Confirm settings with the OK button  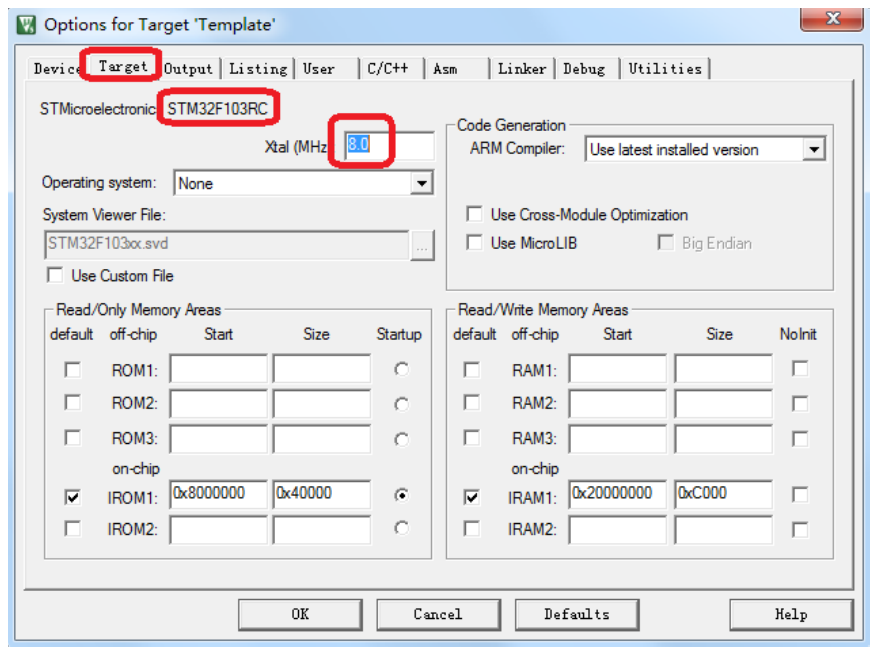click(x=300, y=615)
